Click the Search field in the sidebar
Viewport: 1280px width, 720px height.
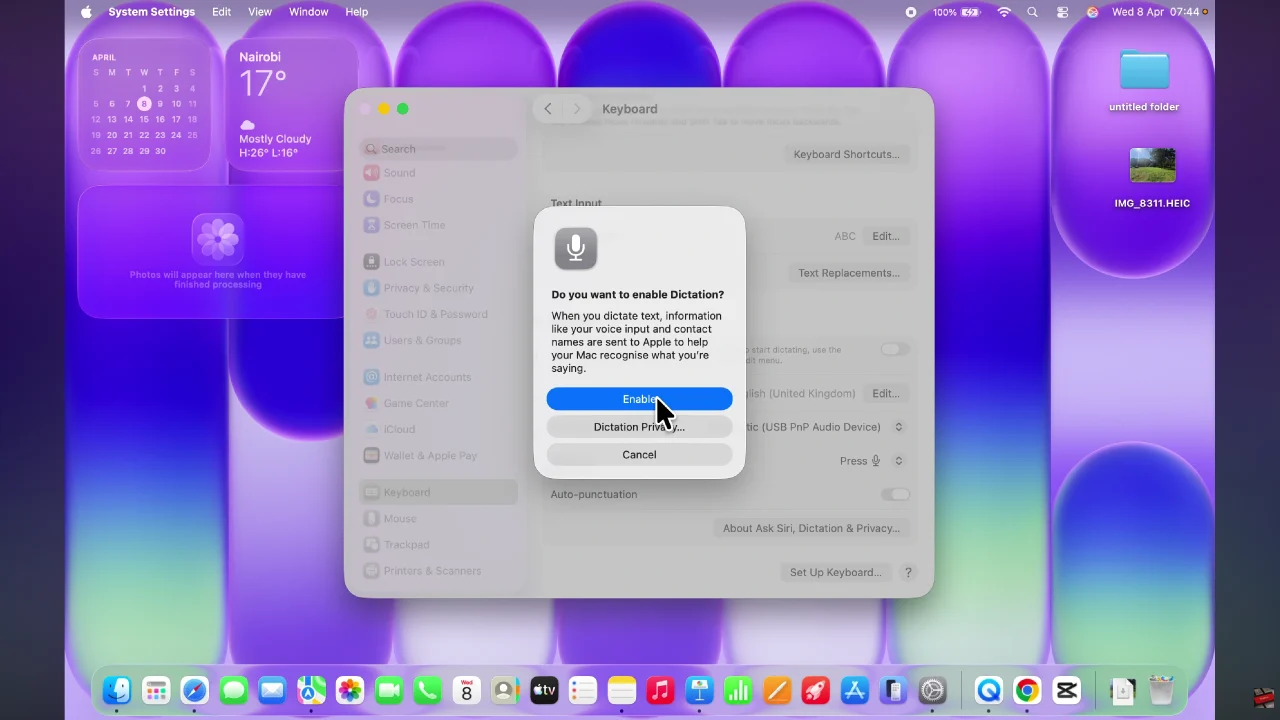(438, 148)
